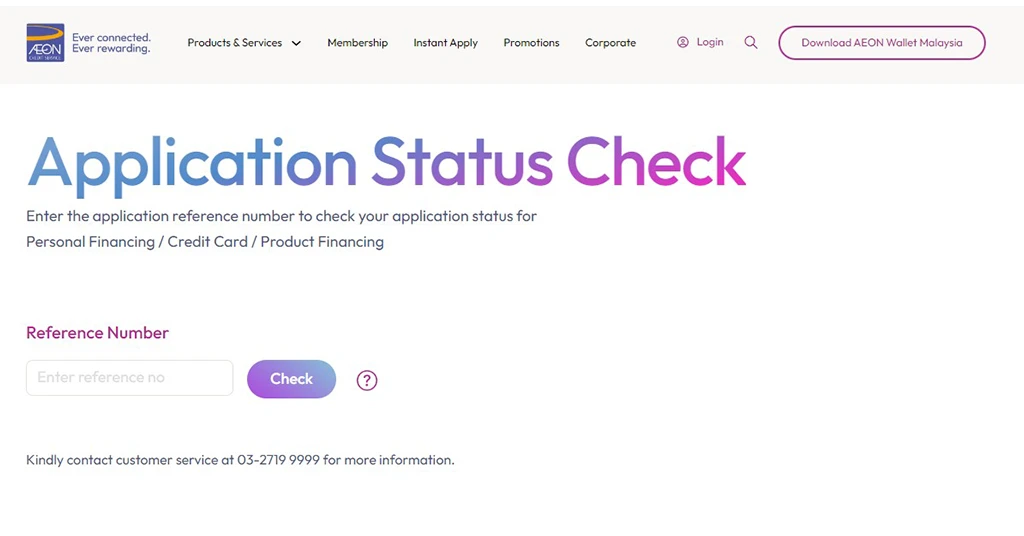The image size is (1024, 536).
Task: Click the application reference number description line
Action: pyautogui.click(x=281, y=216)
